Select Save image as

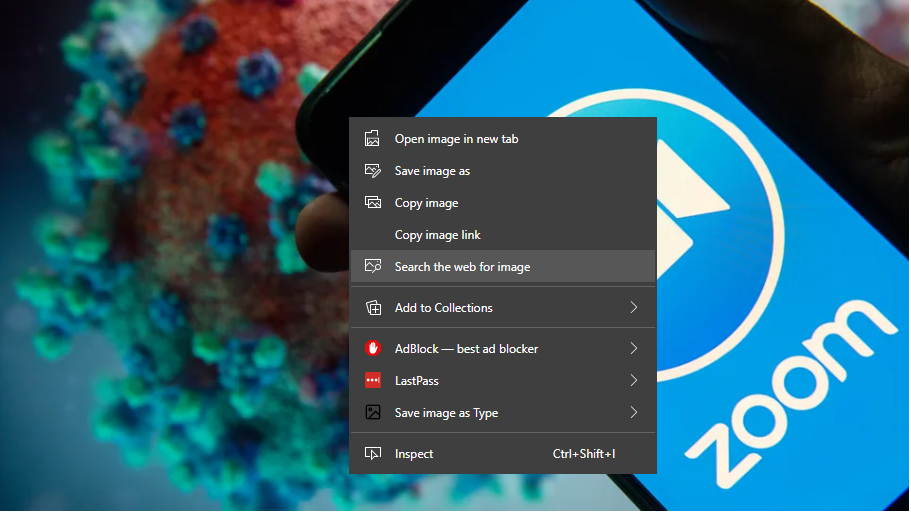[x=503, y=171]
